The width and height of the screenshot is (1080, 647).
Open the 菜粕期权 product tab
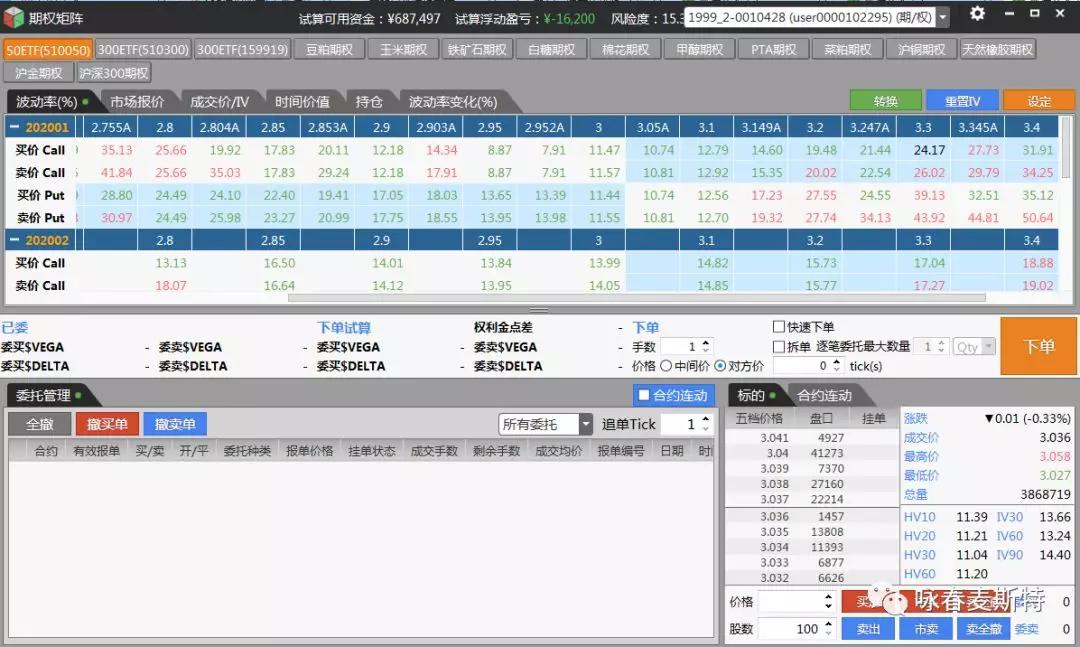point(847,50)
